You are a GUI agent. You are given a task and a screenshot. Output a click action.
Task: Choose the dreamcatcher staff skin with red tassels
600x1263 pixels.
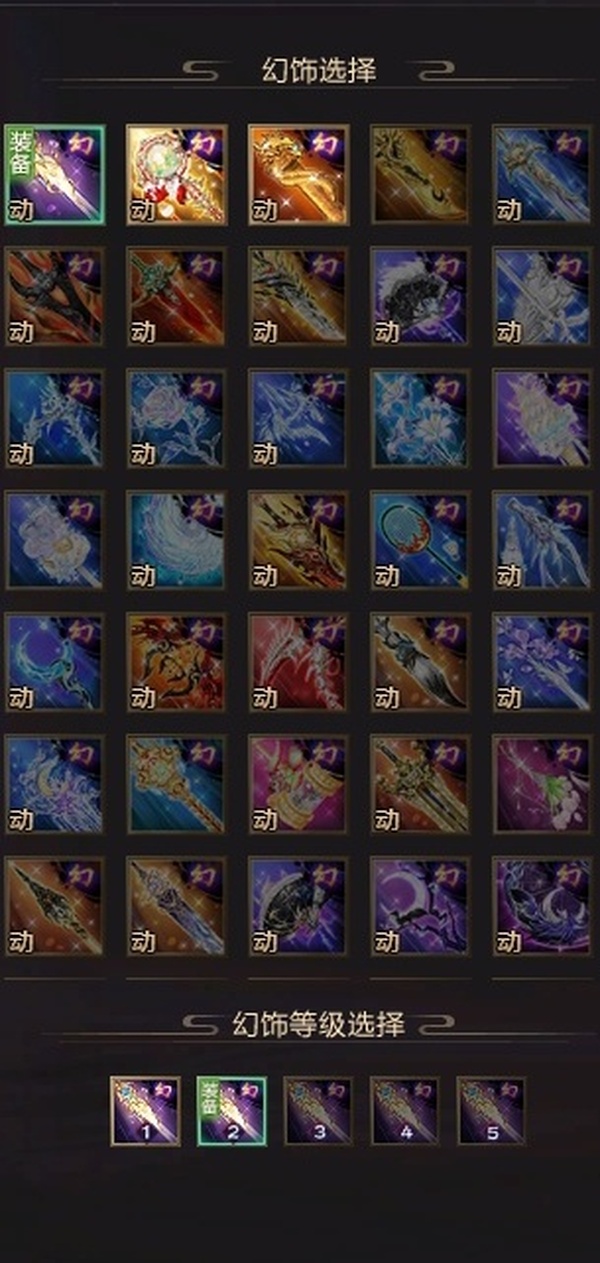[177, 175]
